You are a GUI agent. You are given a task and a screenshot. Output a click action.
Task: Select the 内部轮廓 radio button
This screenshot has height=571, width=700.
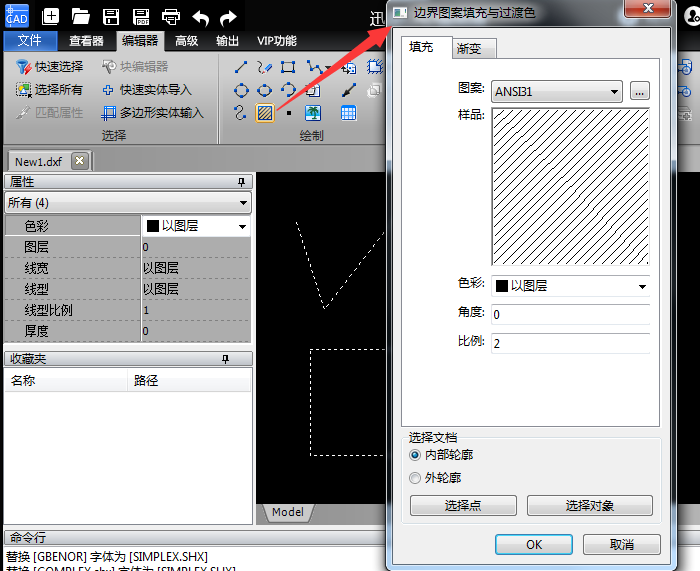pyautogui.click(x=416, y=455)
